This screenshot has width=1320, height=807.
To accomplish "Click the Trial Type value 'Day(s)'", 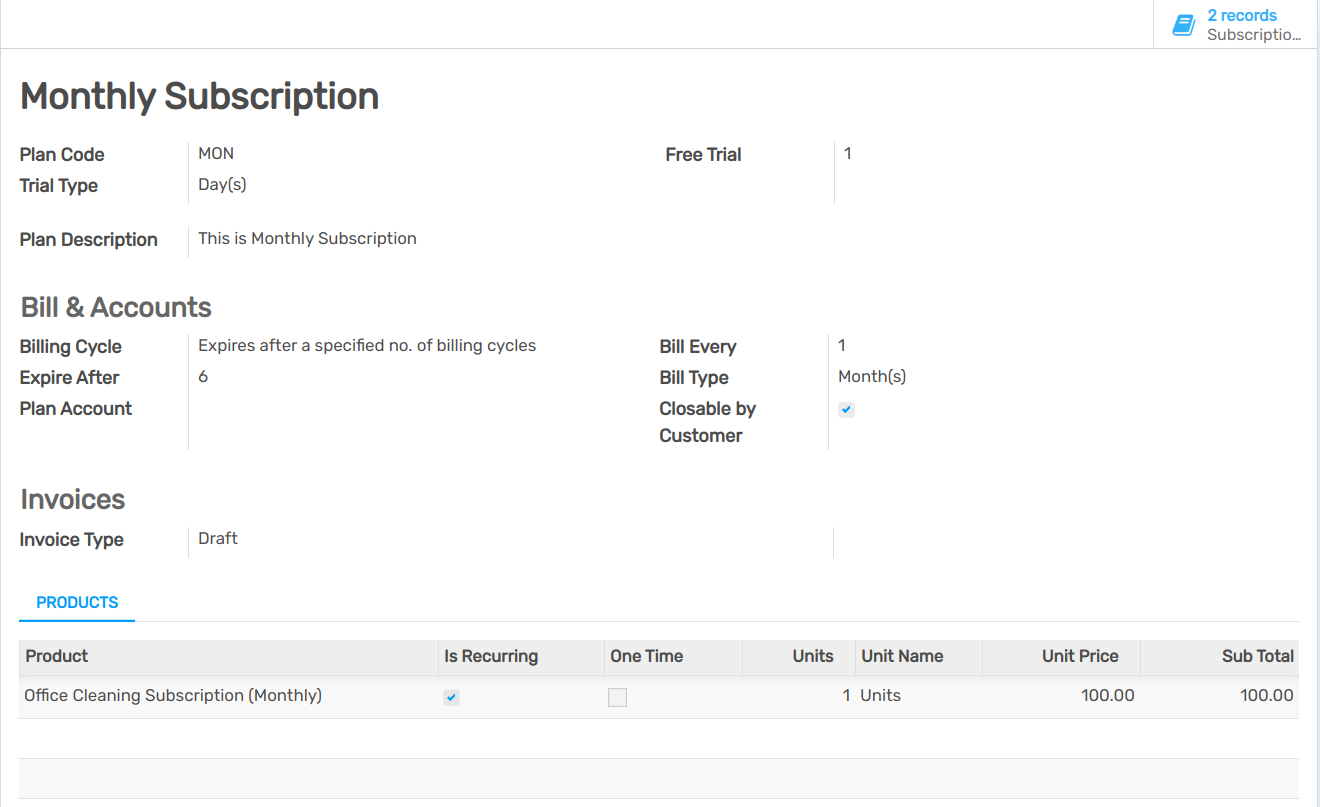I will point(221,184).
